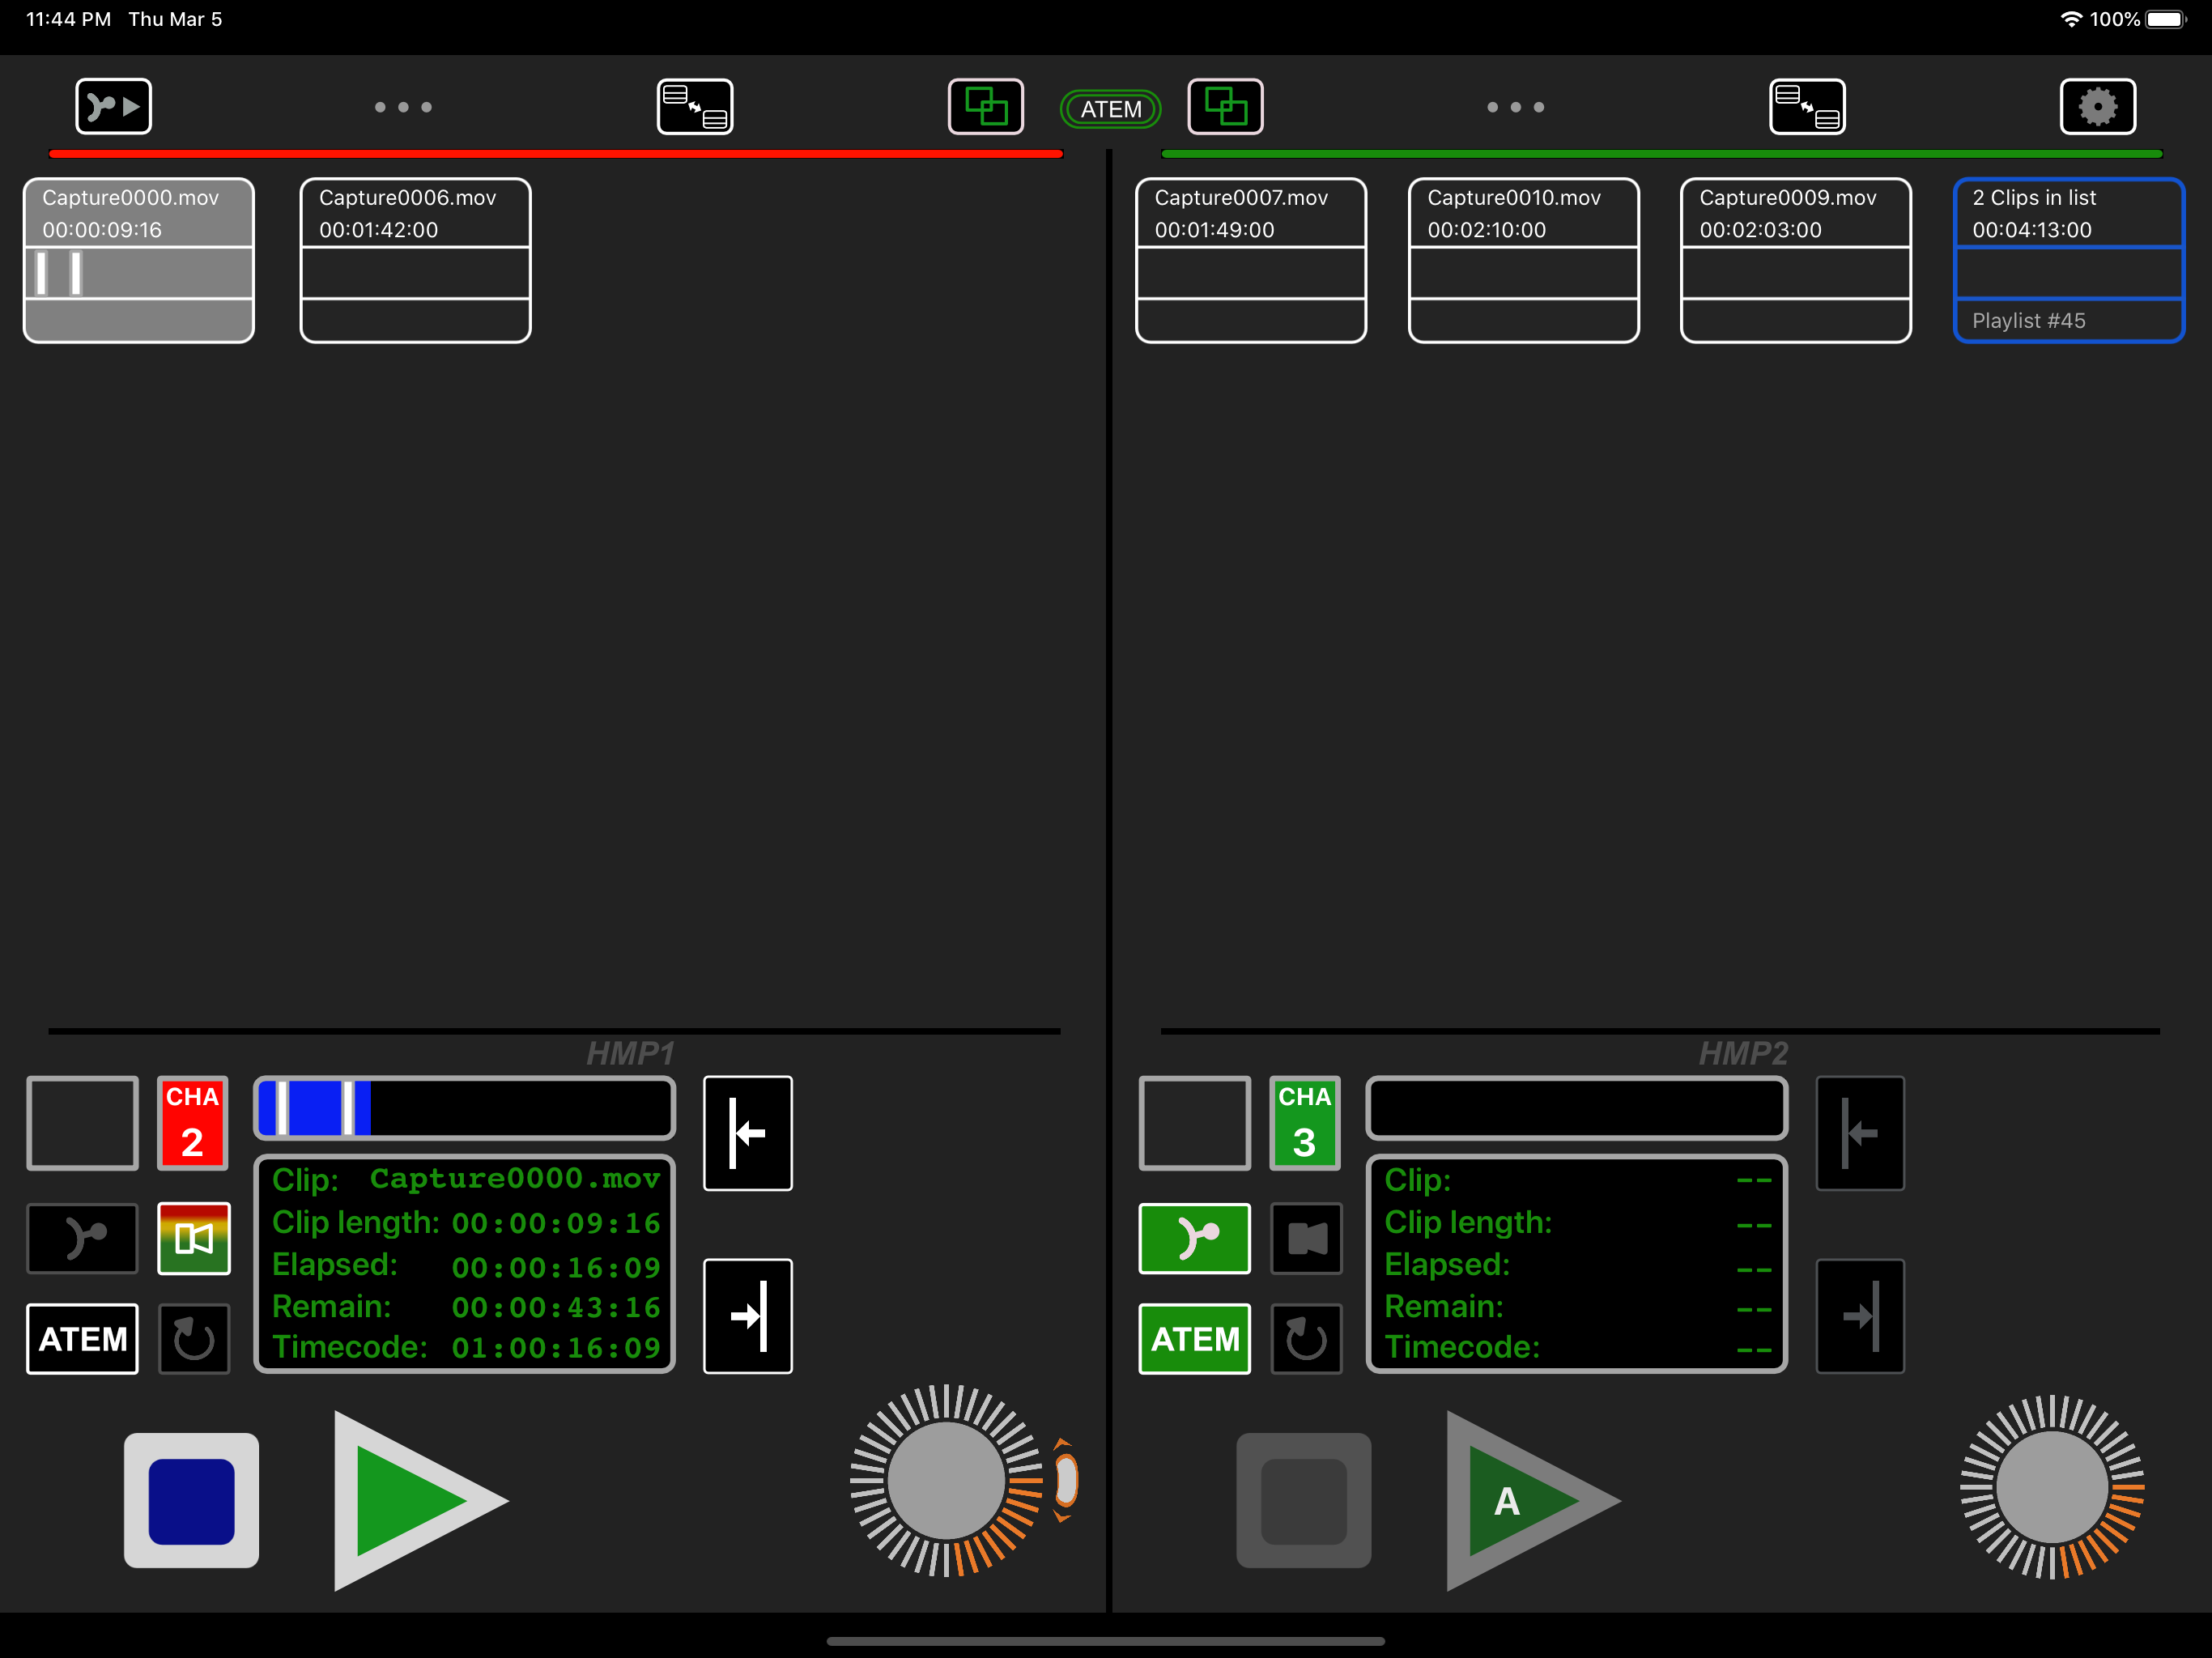Toggle the HMP2 ATEM green button
Image resolution: width=2212 pixels, height=1658 pixels.
tap(1194, 1339)
